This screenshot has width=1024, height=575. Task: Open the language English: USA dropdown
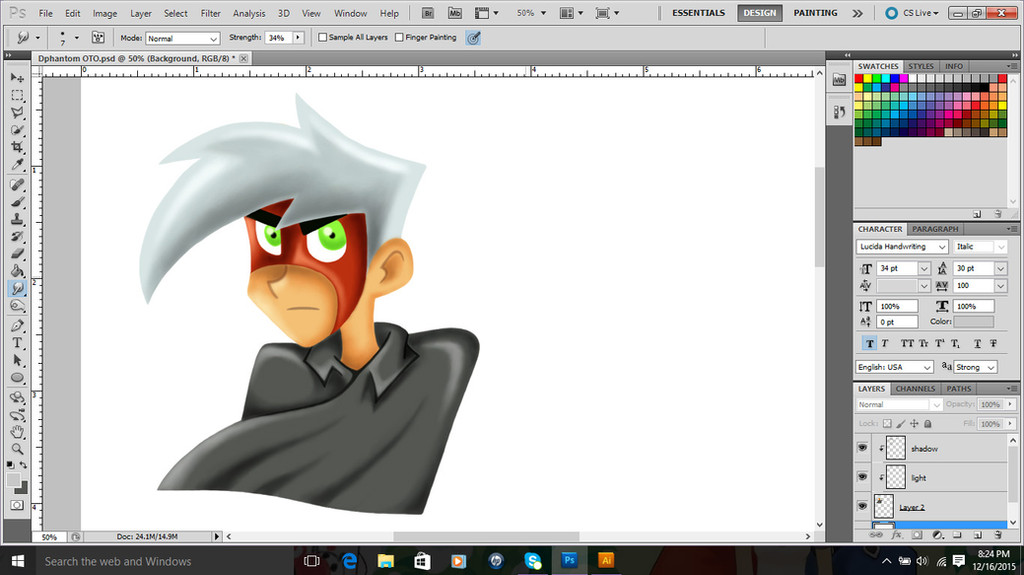click(894, 367)
